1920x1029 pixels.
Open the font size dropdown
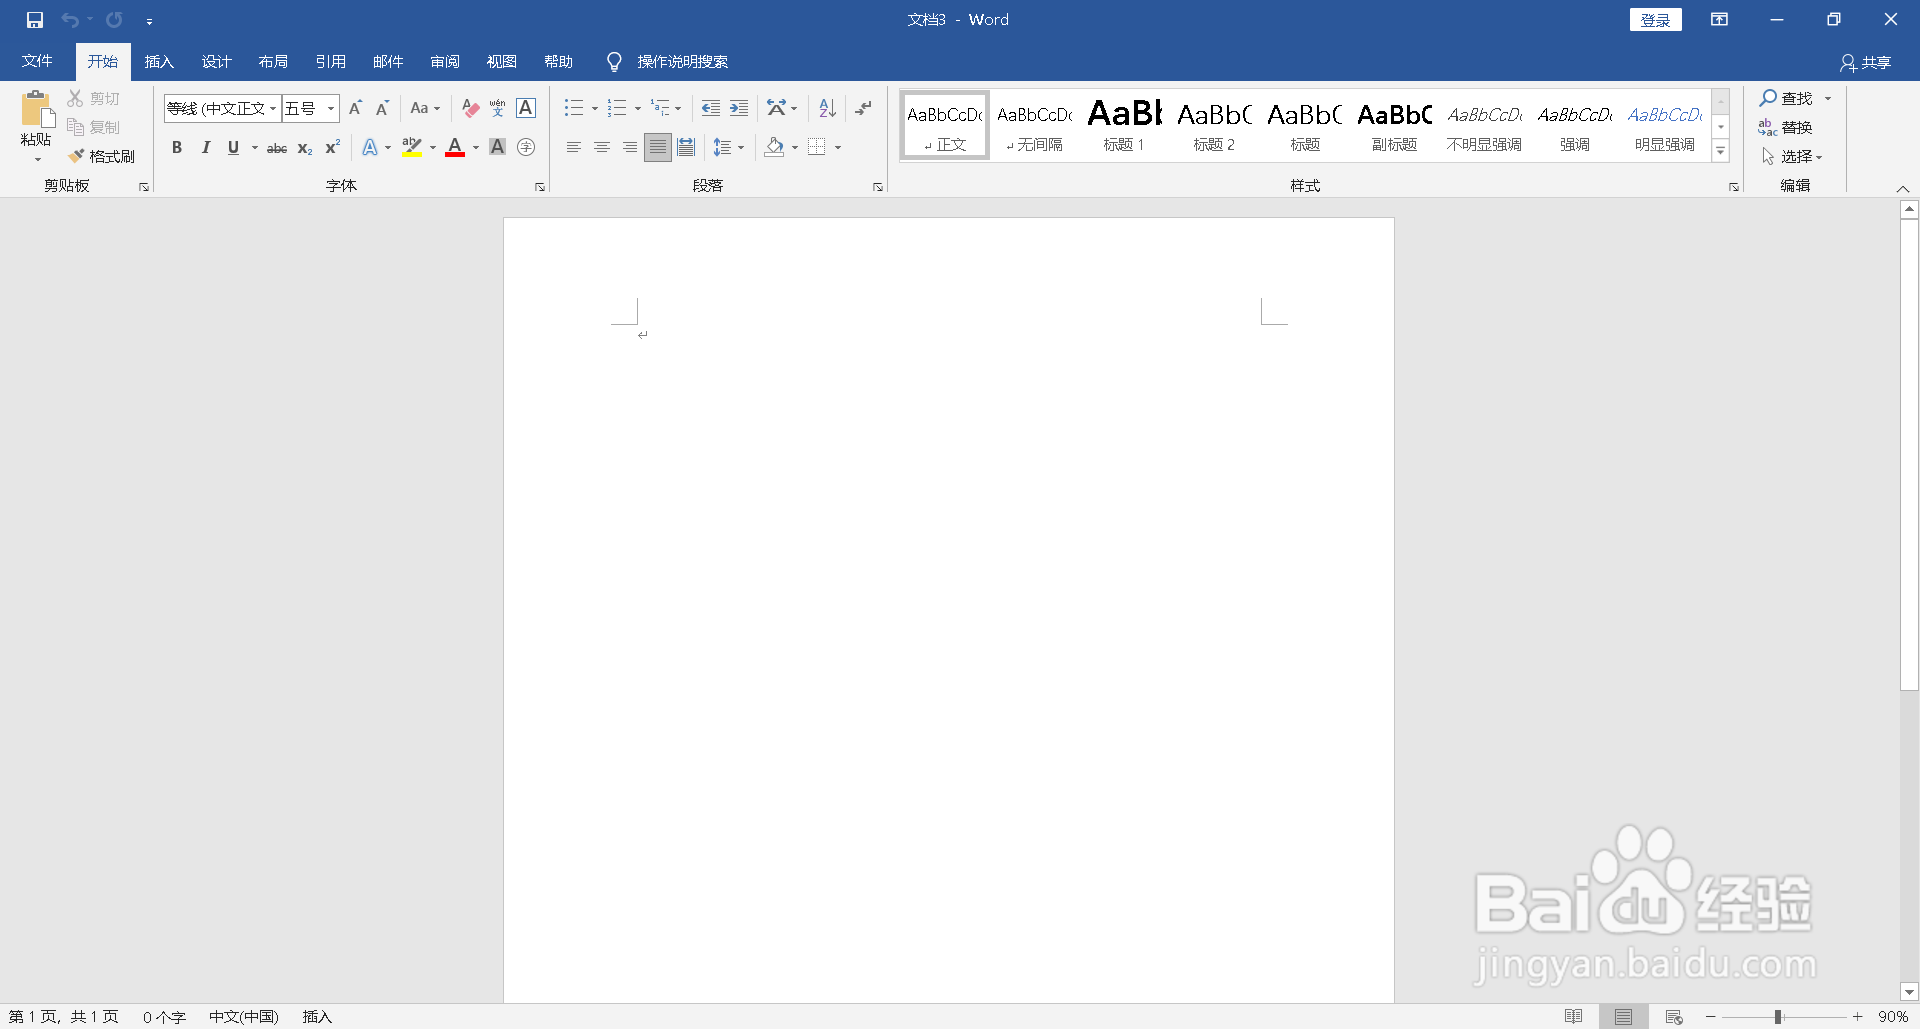pyautogui.click(x=331, y=108)
